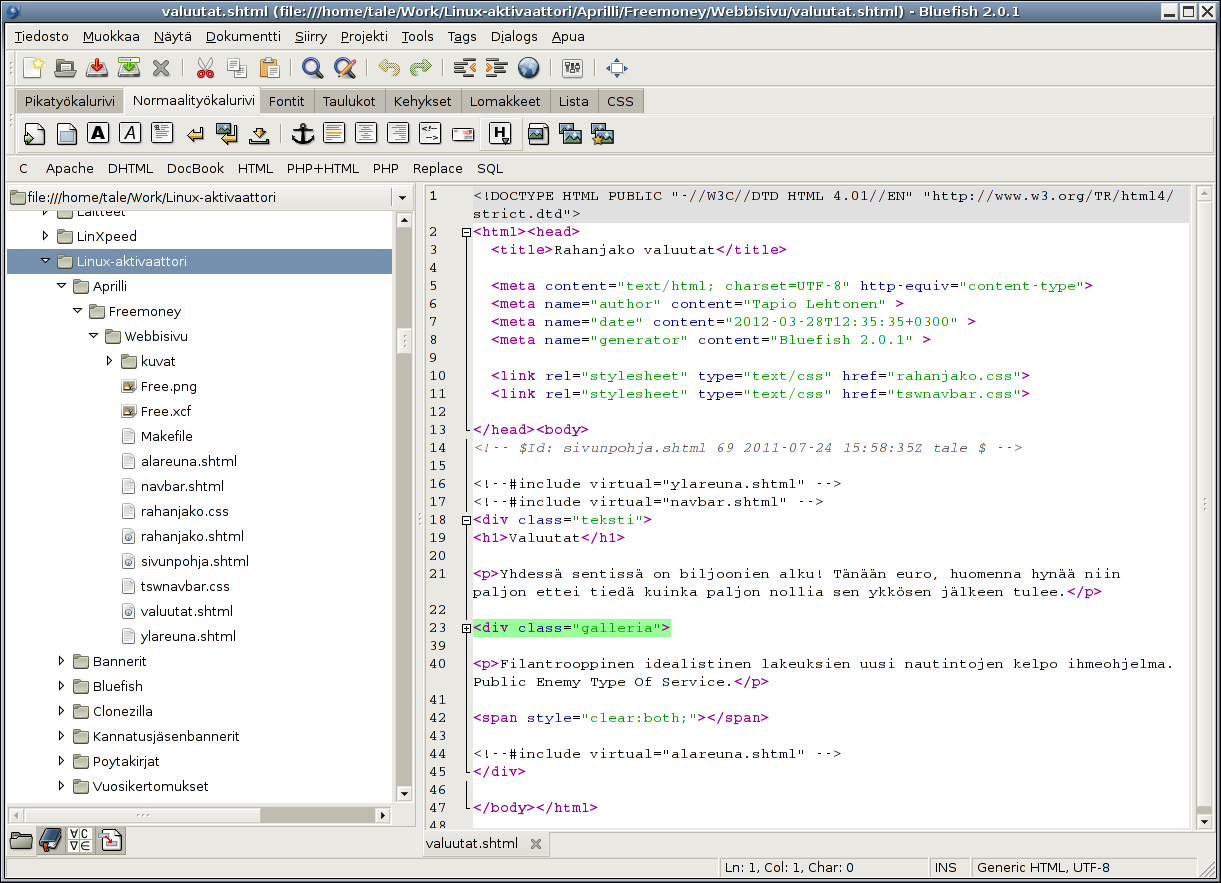The image size is (1221, 883).
Task: Insert an anchor with the anchor icon
Action: click(x=302, y=133)
